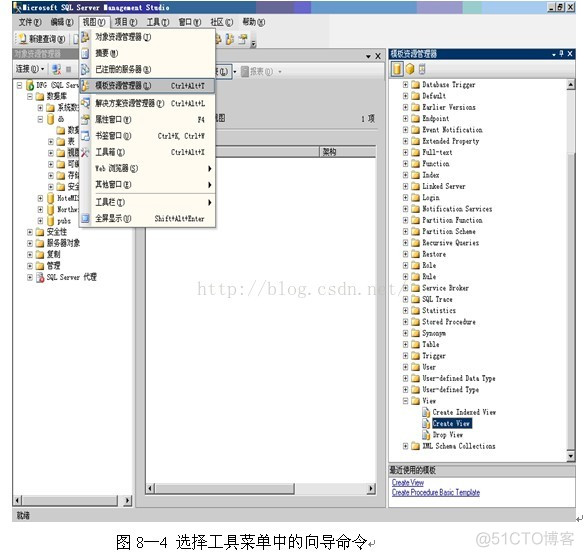Expand the Database Trigger folder
The height and width of the screenshot is (557, 584).
click(x=406, y=85)
